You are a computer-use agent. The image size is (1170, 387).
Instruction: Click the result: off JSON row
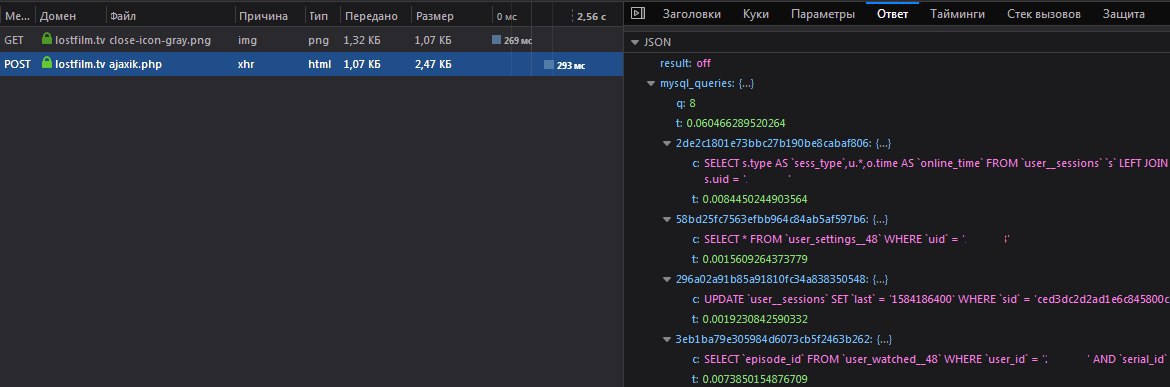(x=685, y=63)
